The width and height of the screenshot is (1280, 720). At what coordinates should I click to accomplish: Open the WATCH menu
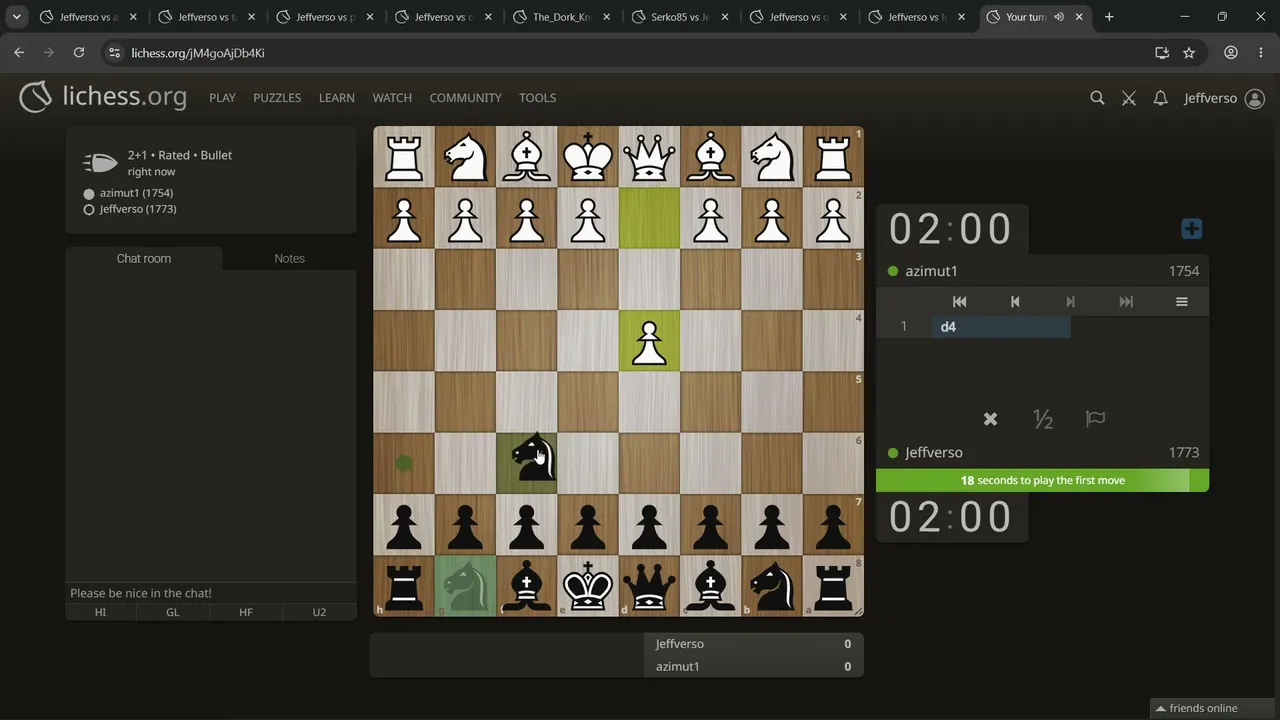coord(392,98)
